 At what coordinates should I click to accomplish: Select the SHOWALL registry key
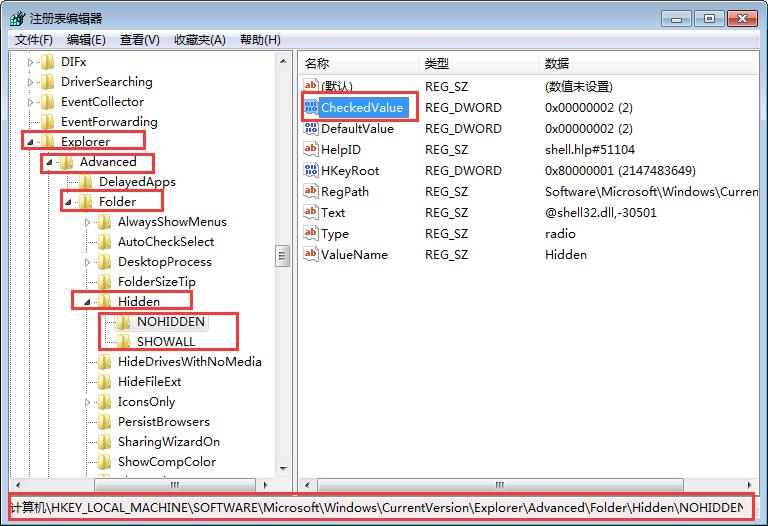166,342
